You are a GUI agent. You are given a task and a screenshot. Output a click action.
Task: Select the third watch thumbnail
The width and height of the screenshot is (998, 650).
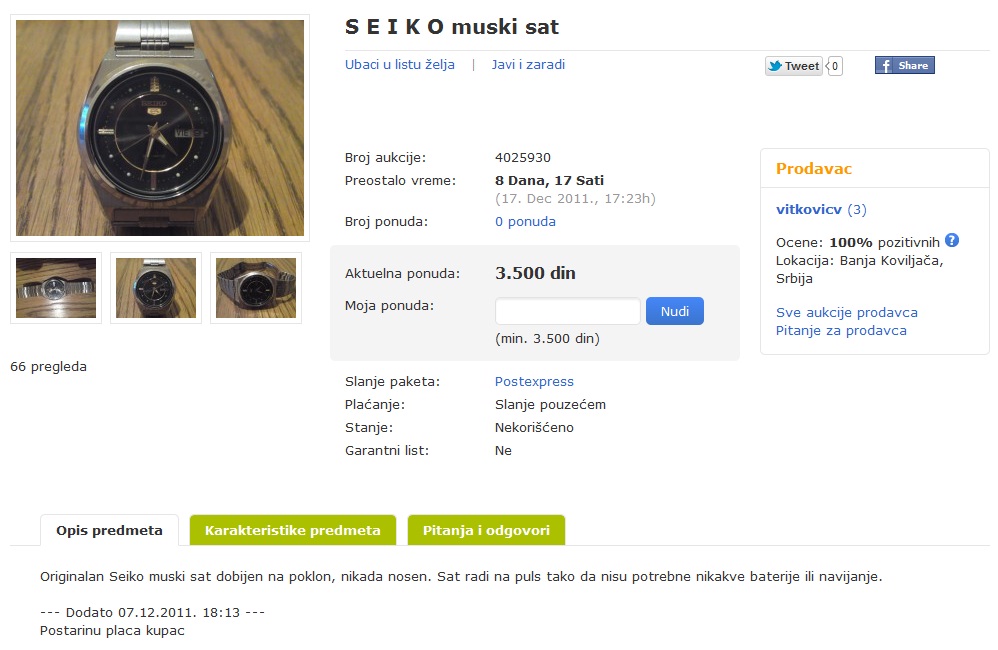pos(256,288)
